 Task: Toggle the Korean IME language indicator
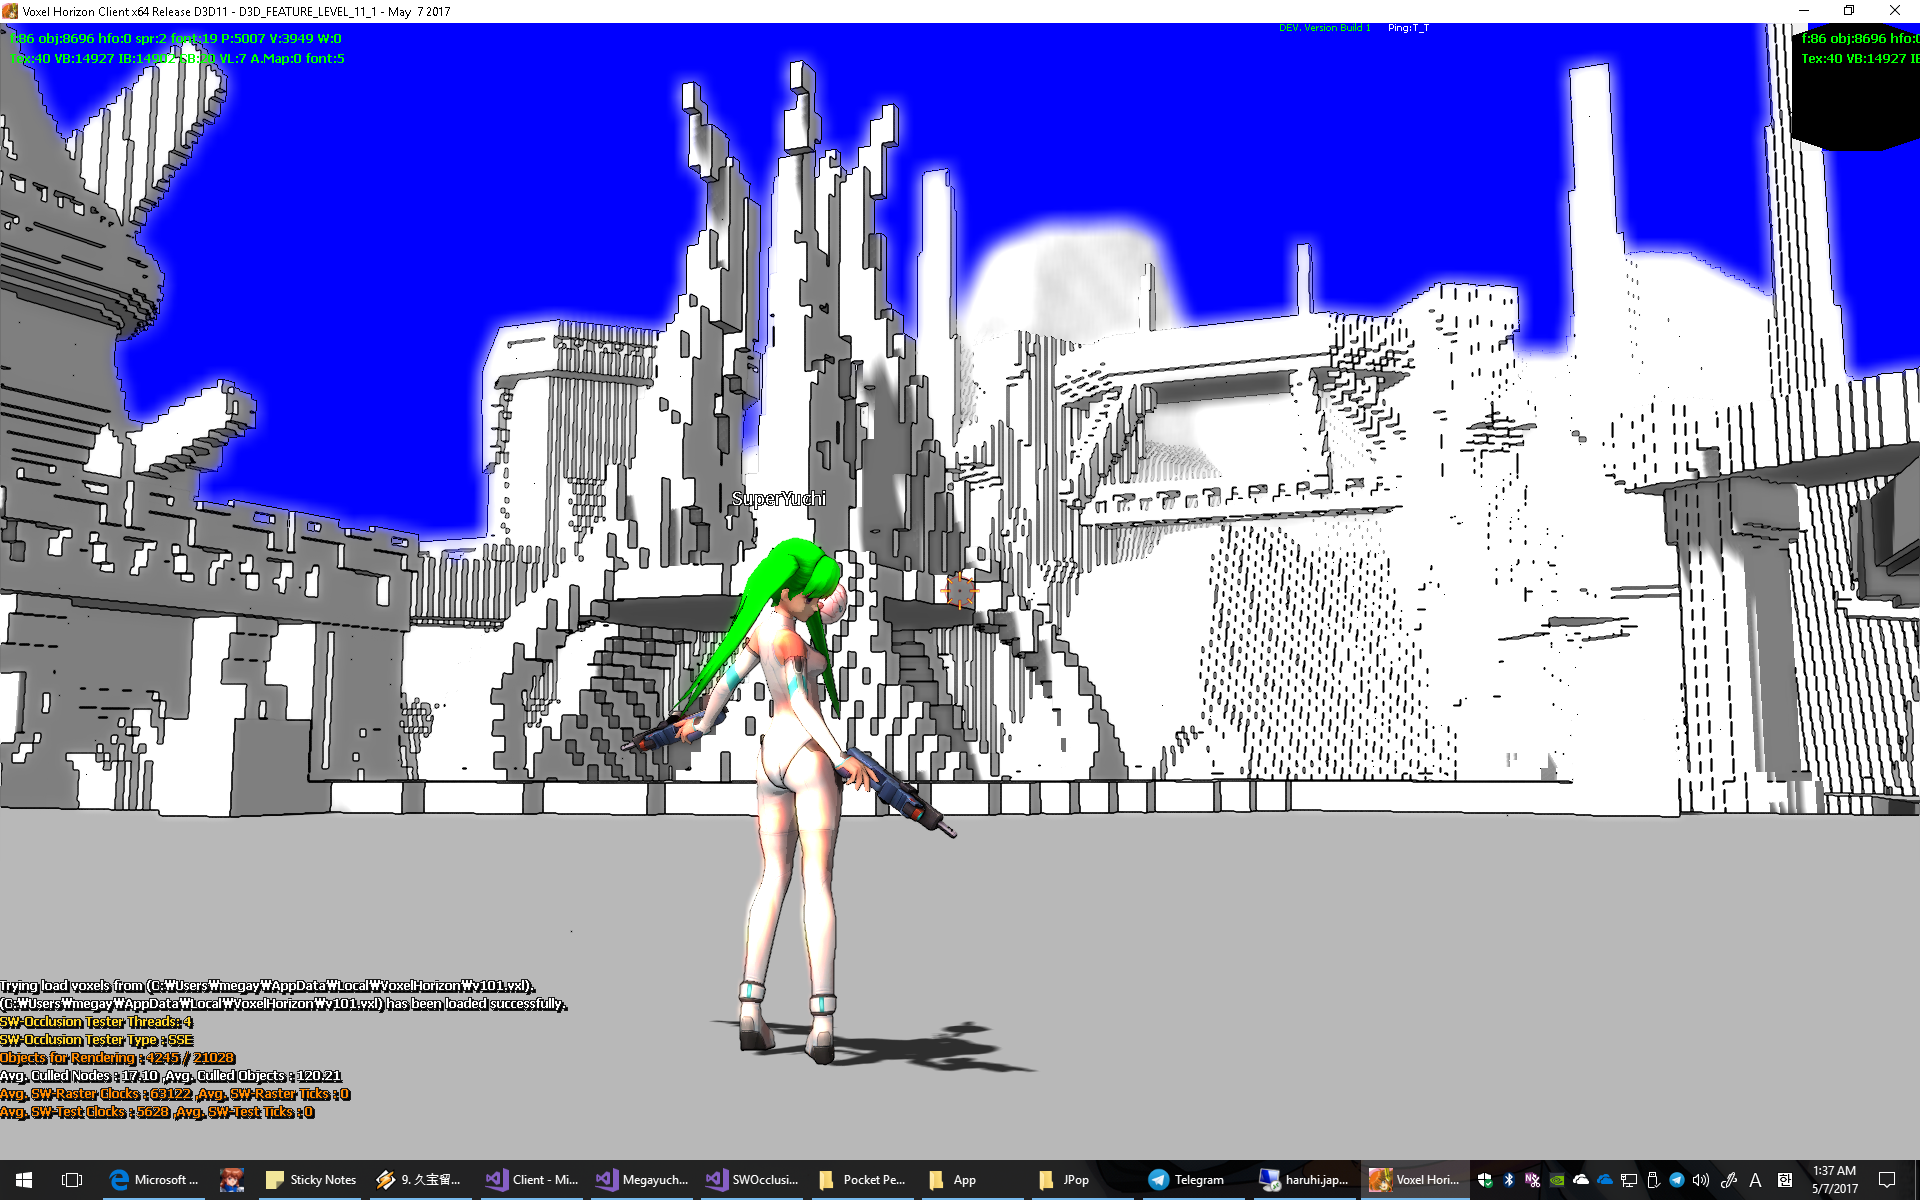(1785, 1180)
